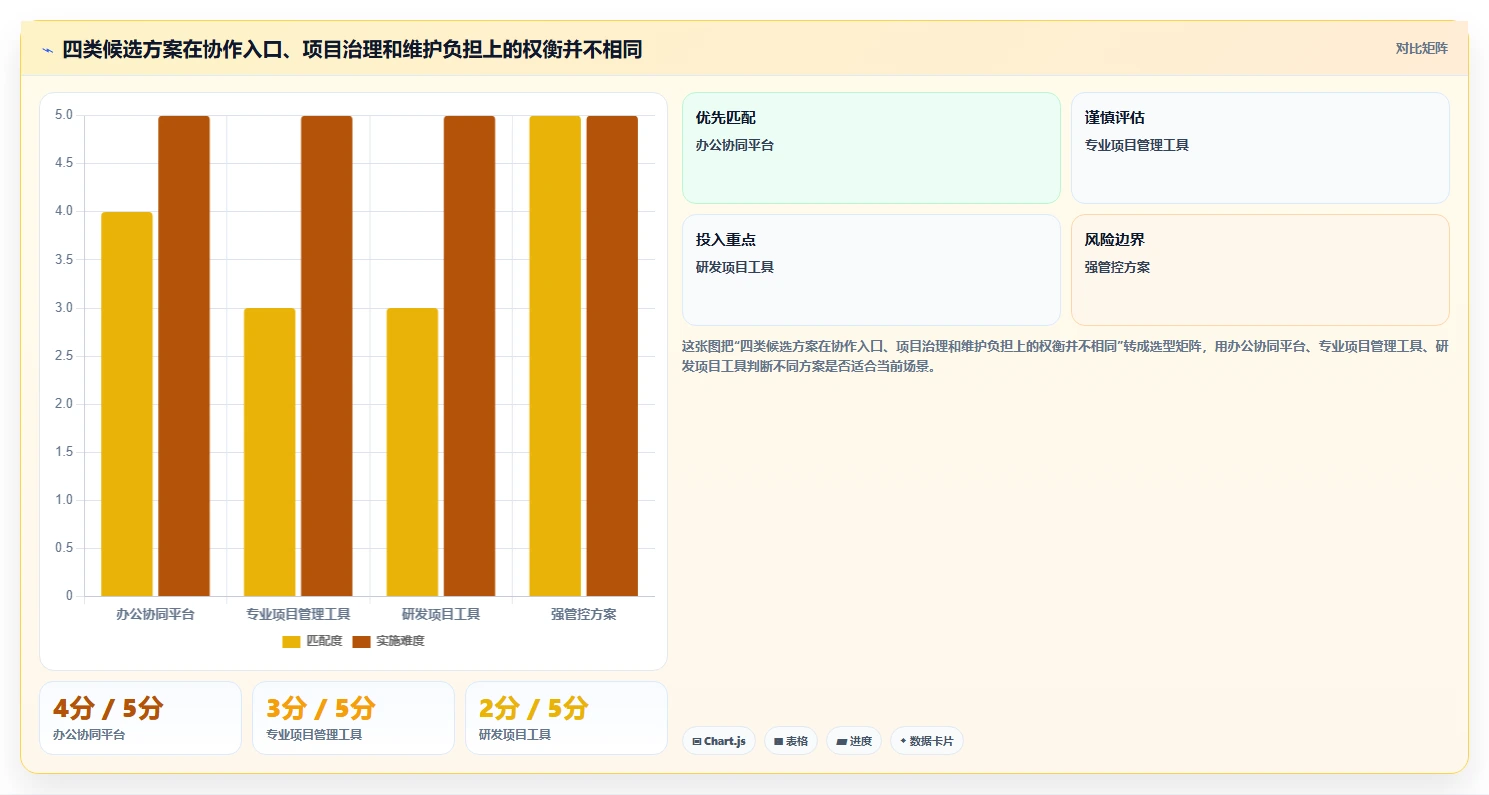Click the icon inside the Chart.js tag

pyautogui.click(x=696, y=742)
